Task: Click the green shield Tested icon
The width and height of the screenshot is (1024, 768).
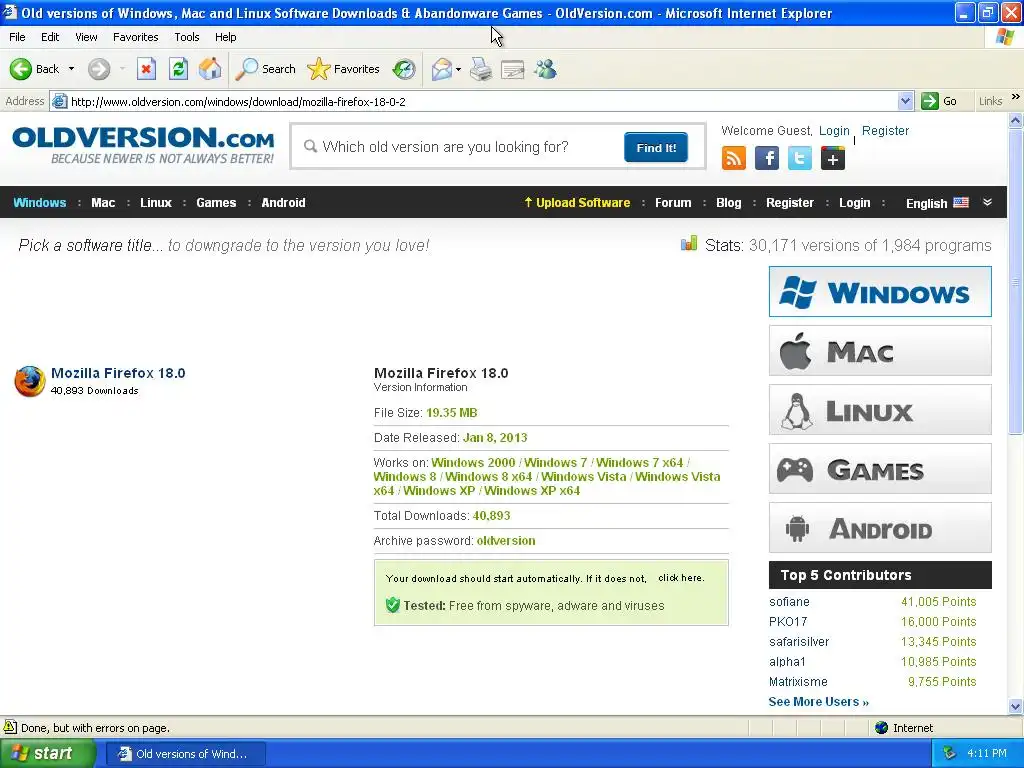Action: tap(392, 605)
